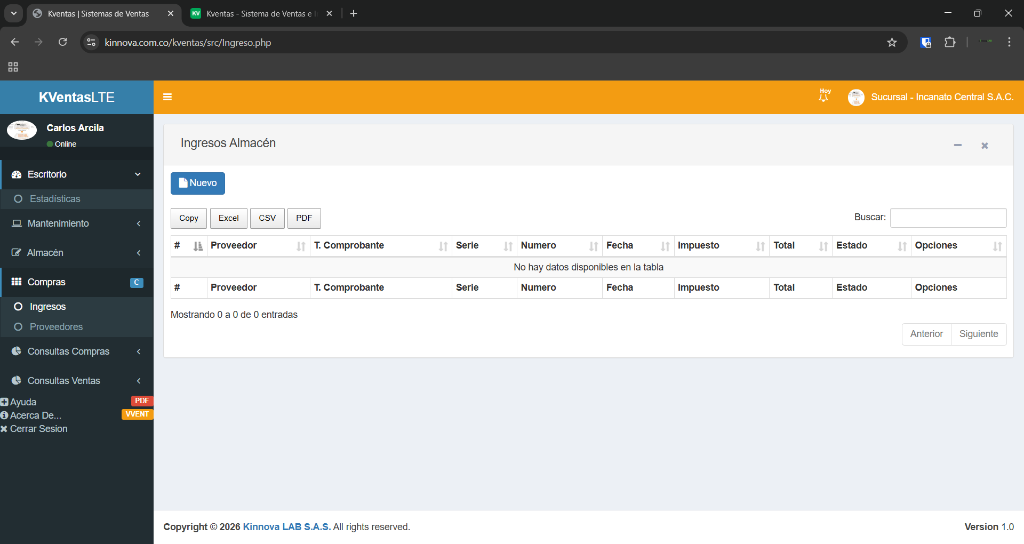This screenshot has height=544, width=1024.
Task: Sort table by Numero column header
Action: coord(560,246)
